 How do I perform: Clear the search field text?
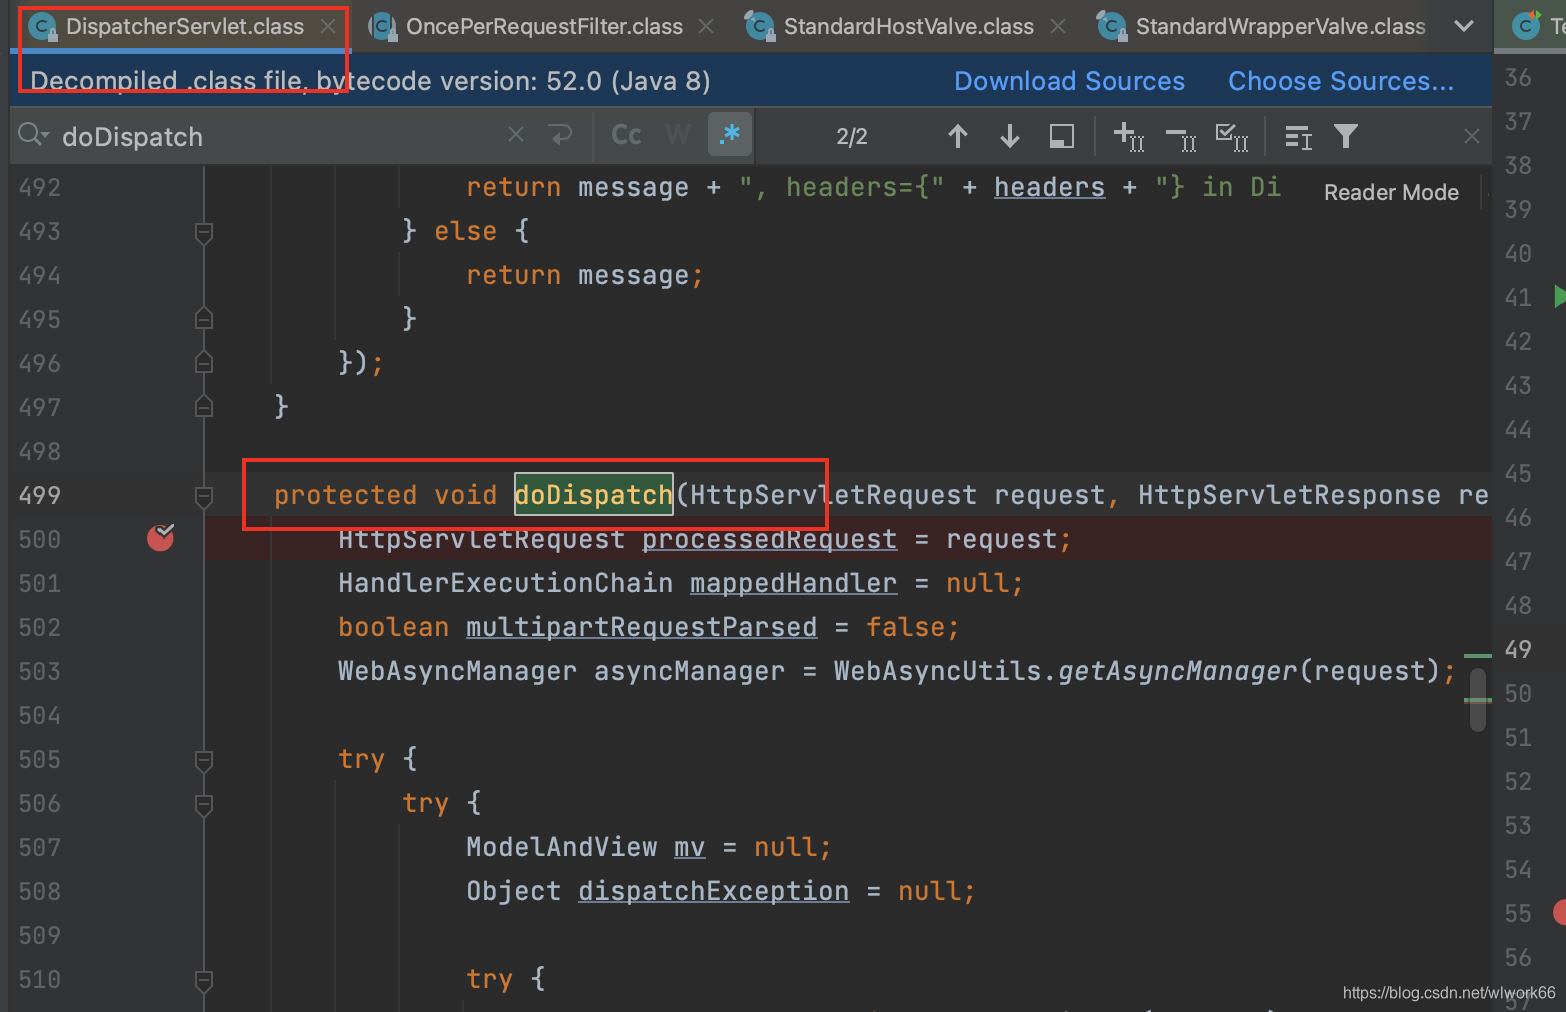(516, 135)
